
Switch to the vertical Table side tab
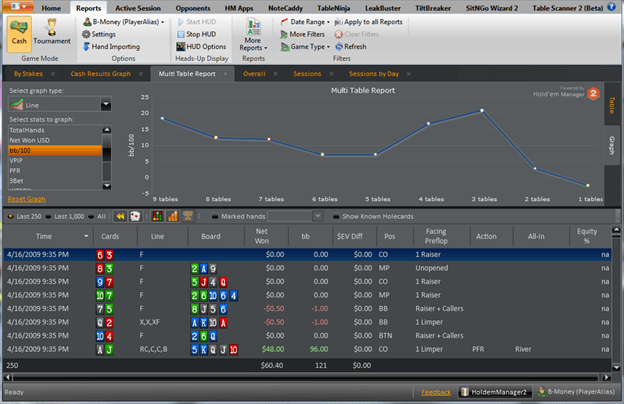pos(612,105)
